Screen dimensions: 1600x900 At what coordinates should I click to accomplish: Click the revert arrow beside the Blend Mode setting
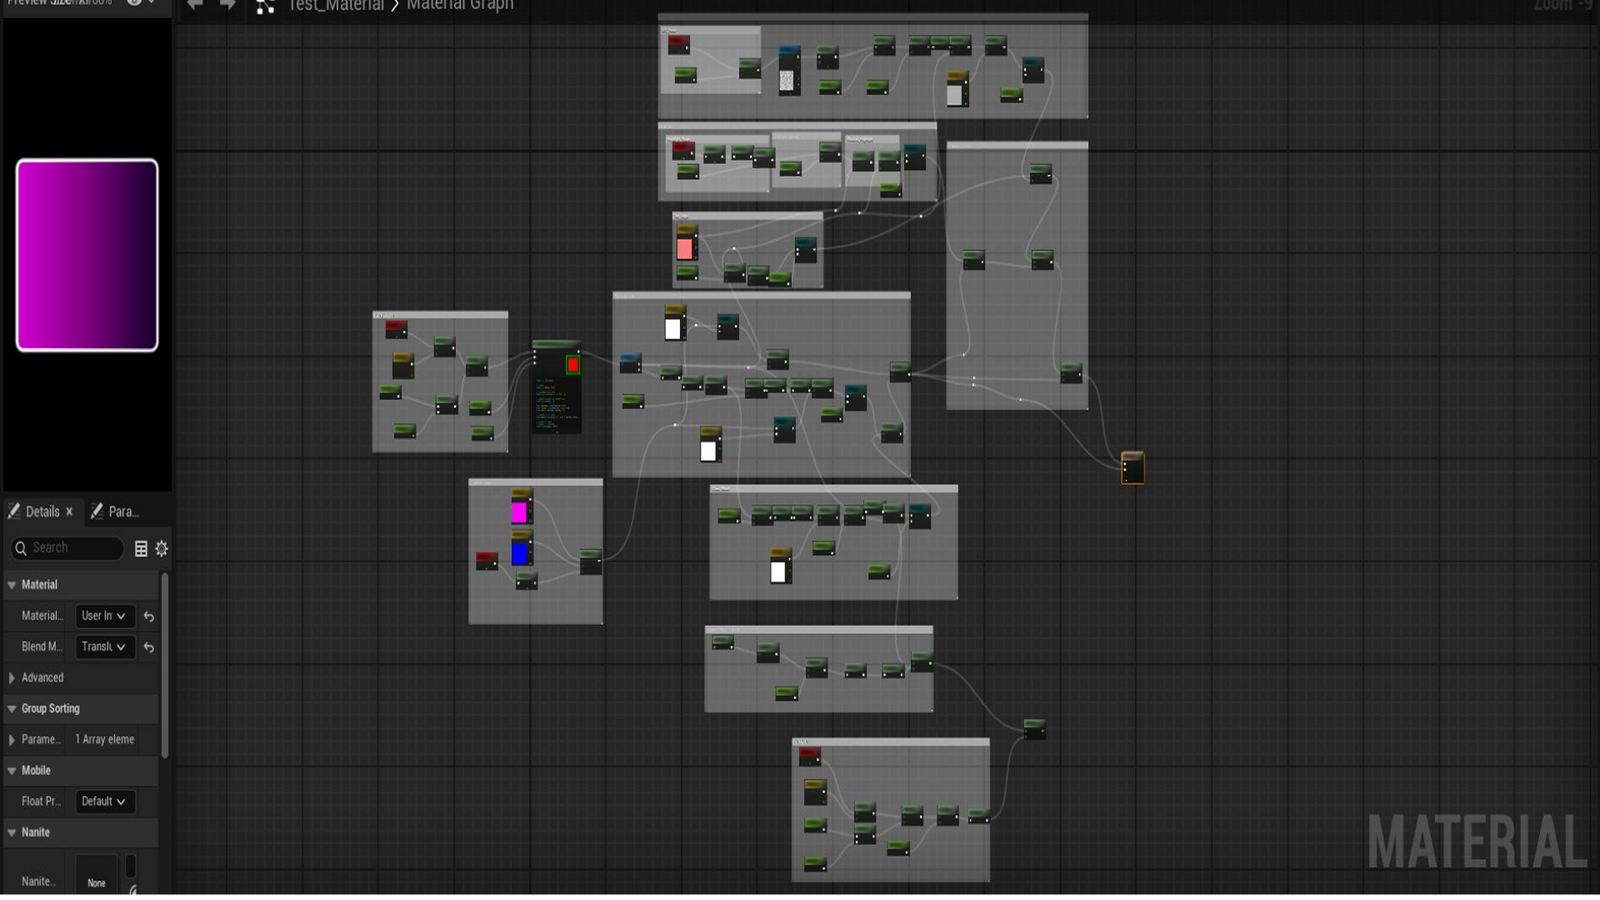pyautogui.click(x=148, y=647)
